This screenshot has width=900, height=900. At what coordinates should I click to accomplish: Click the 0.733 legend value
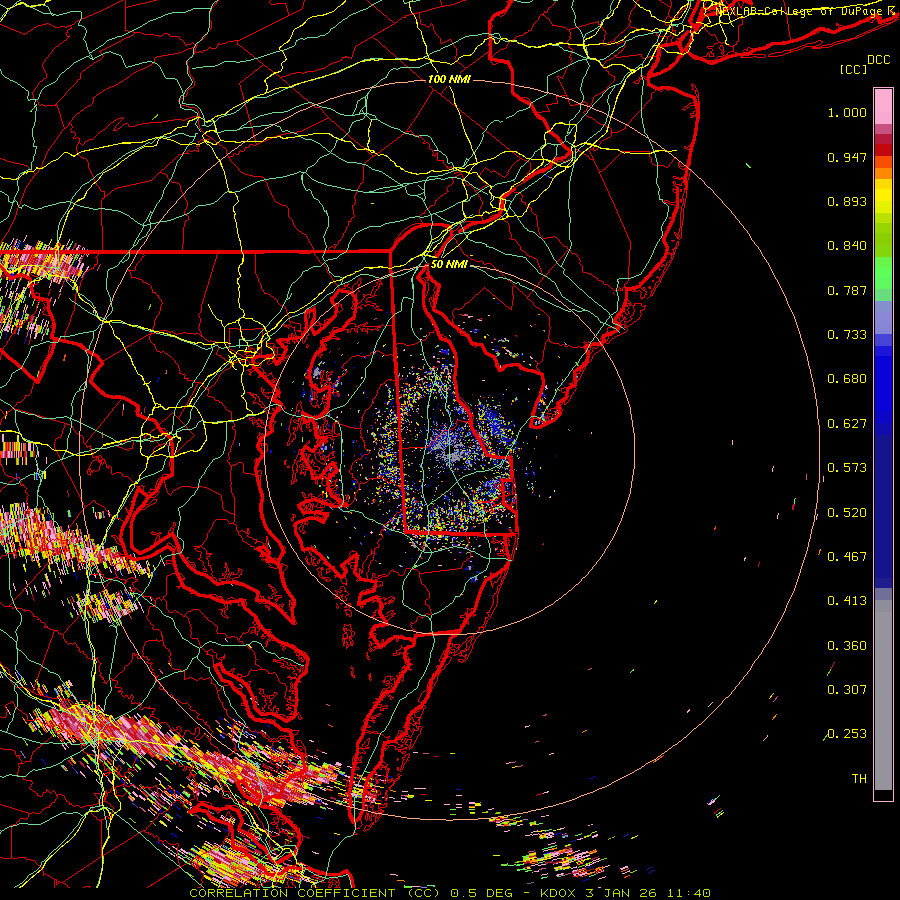click(x=847, y=335)
